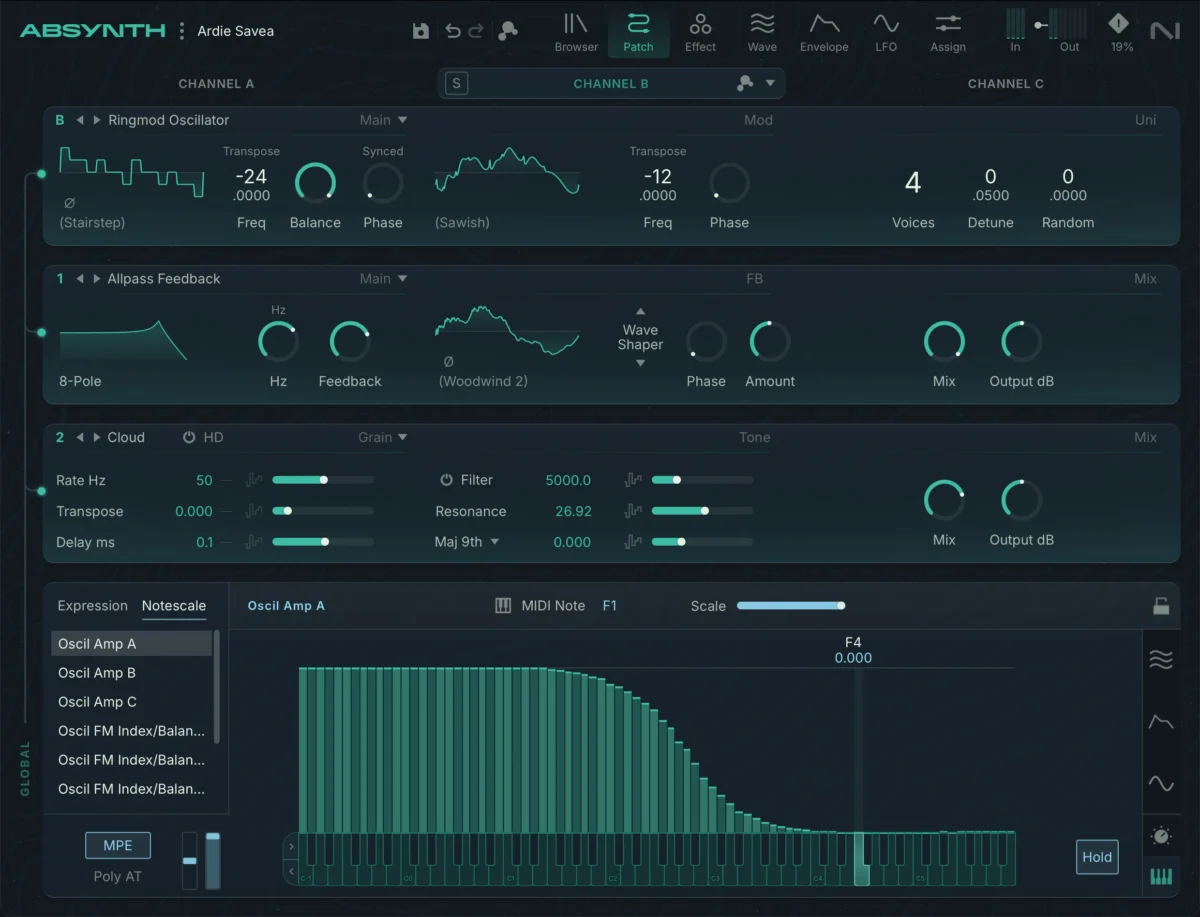Click the Sawish waveform display
1200x917 pixels.
tap(507, 172)
